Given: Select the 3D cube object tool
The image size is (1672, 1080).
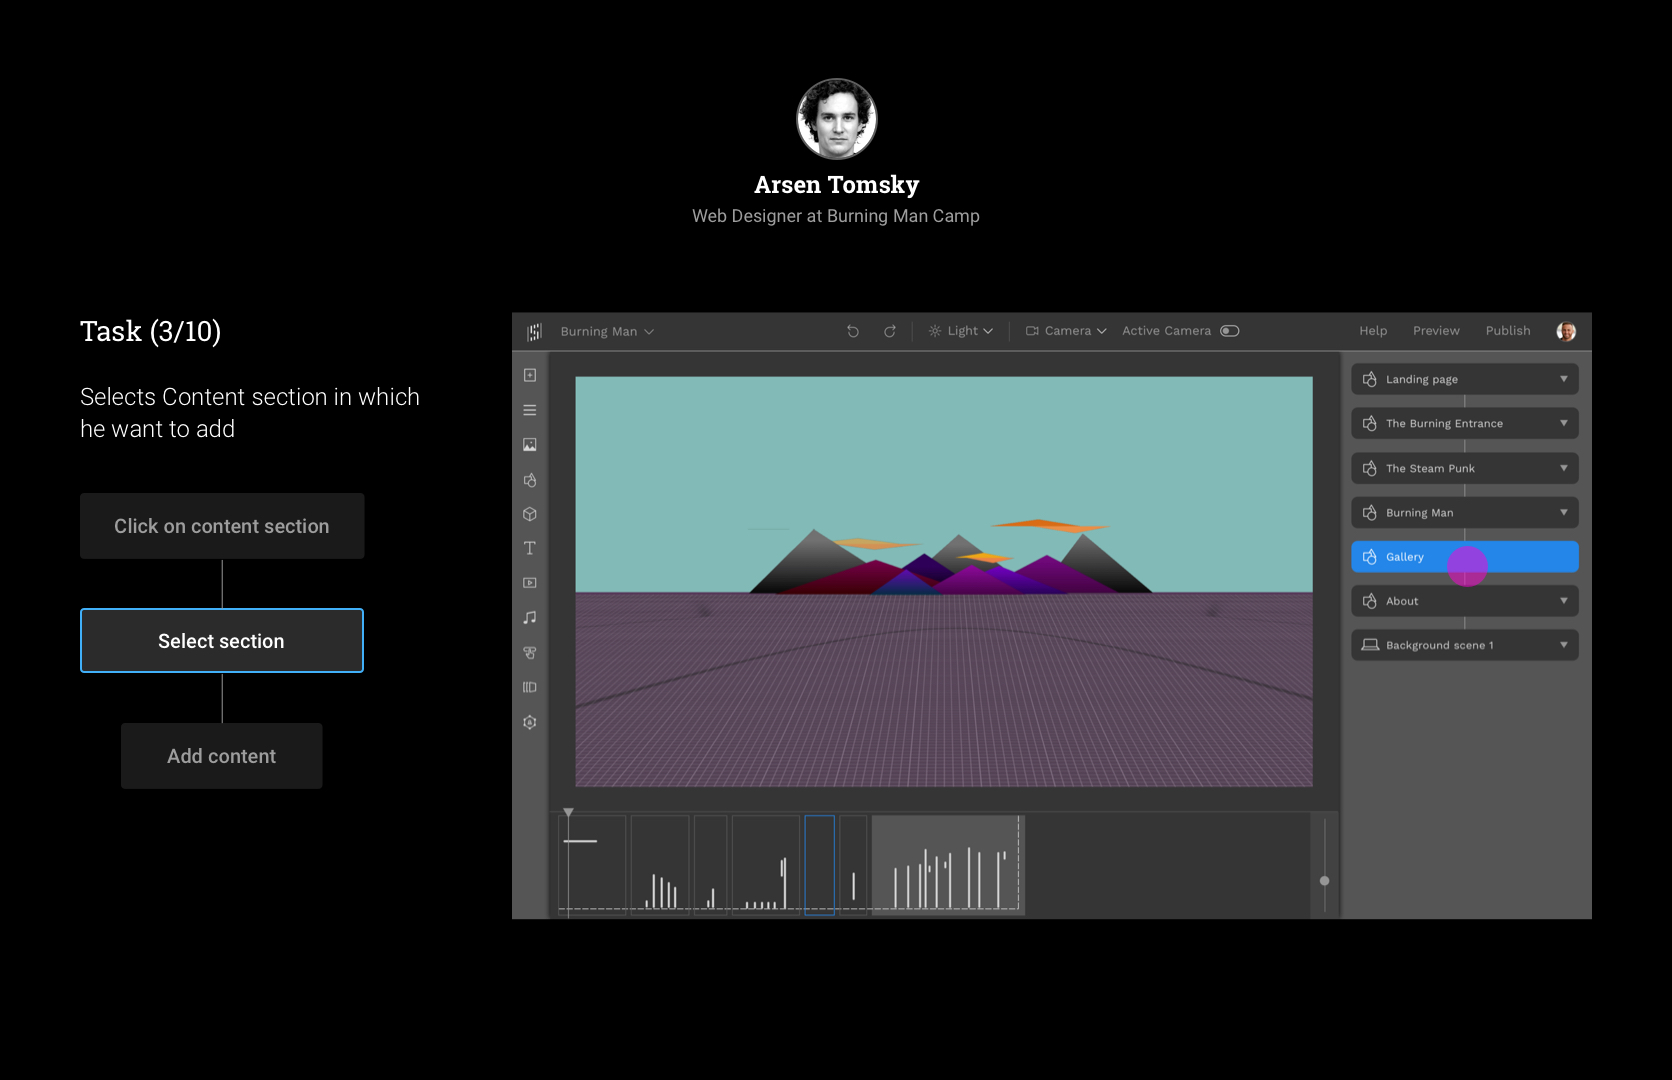Looking at the screenshot, I should 530,514.
